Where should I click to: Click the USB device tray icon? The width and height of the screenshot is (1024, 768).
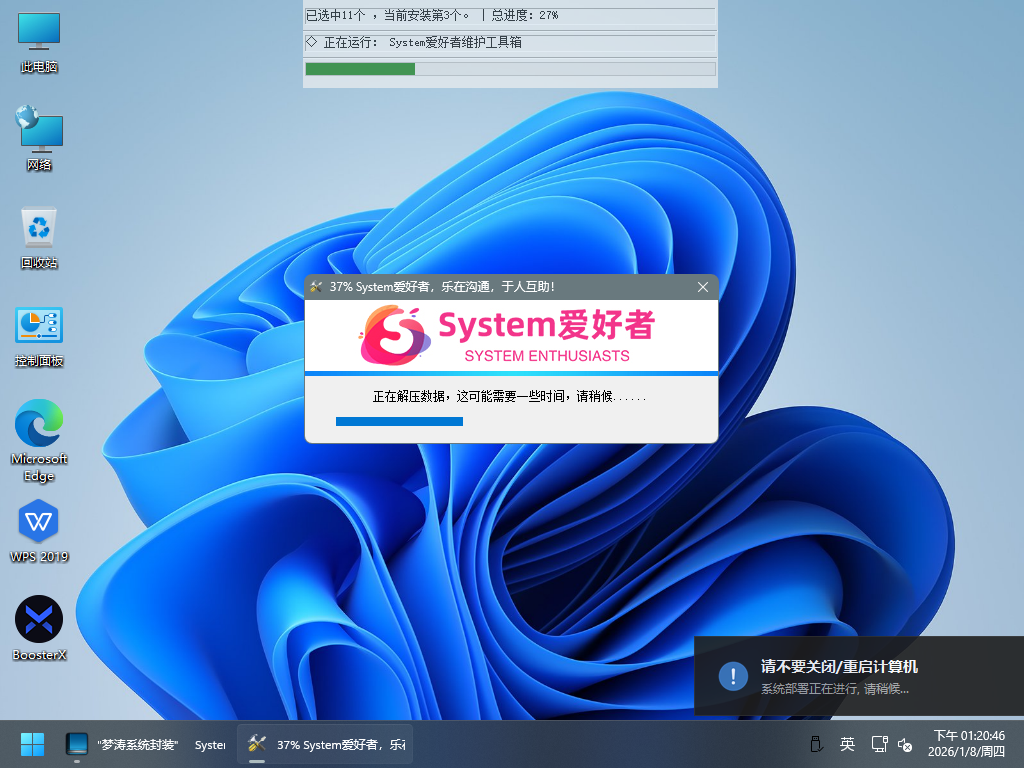coord(815,744)
